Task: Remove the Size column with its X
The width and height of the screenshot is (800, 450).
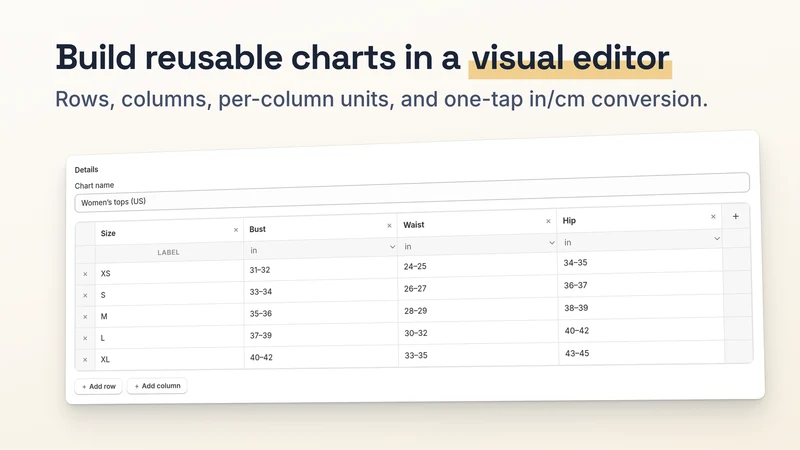Action: 236,230
